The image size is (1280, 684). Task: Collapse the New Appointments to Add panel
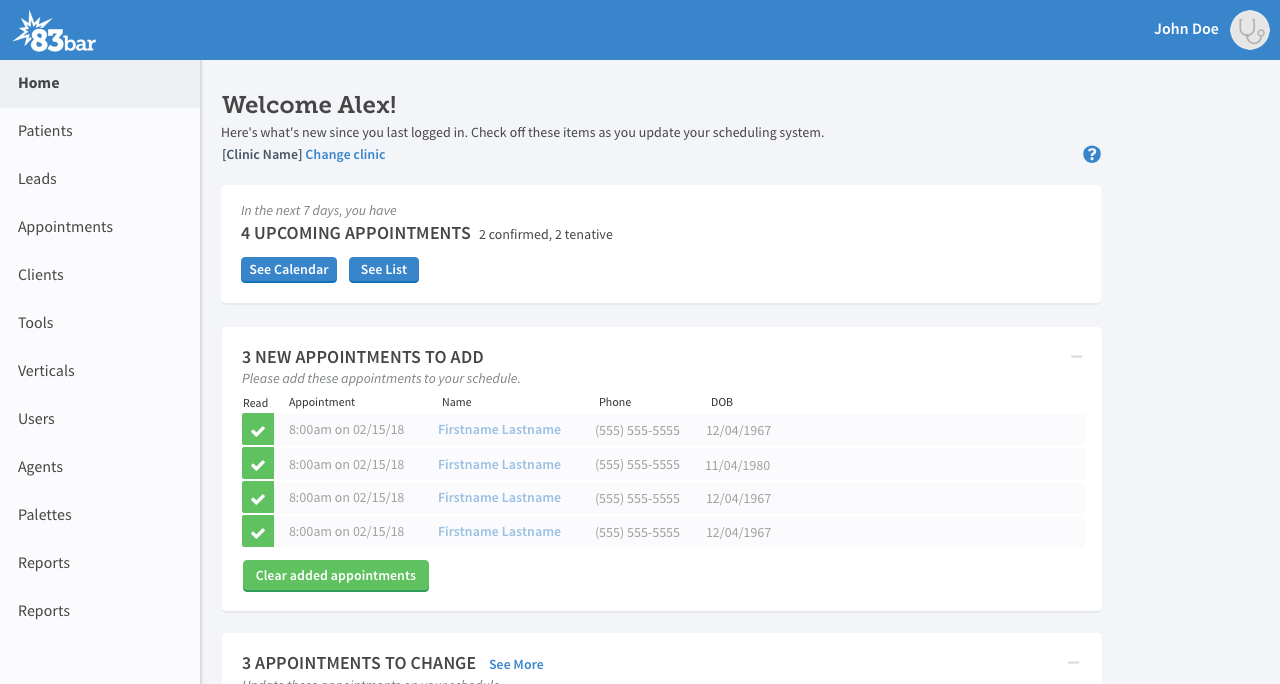[1076, 357]
